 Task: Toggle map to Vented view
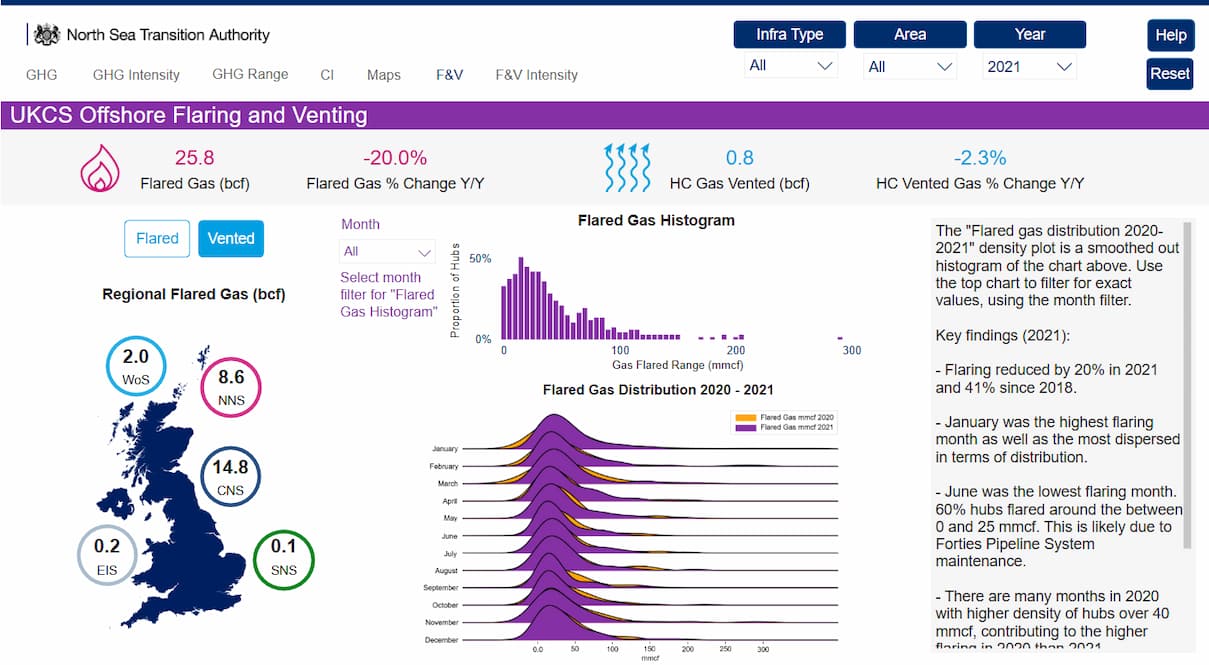231,239
